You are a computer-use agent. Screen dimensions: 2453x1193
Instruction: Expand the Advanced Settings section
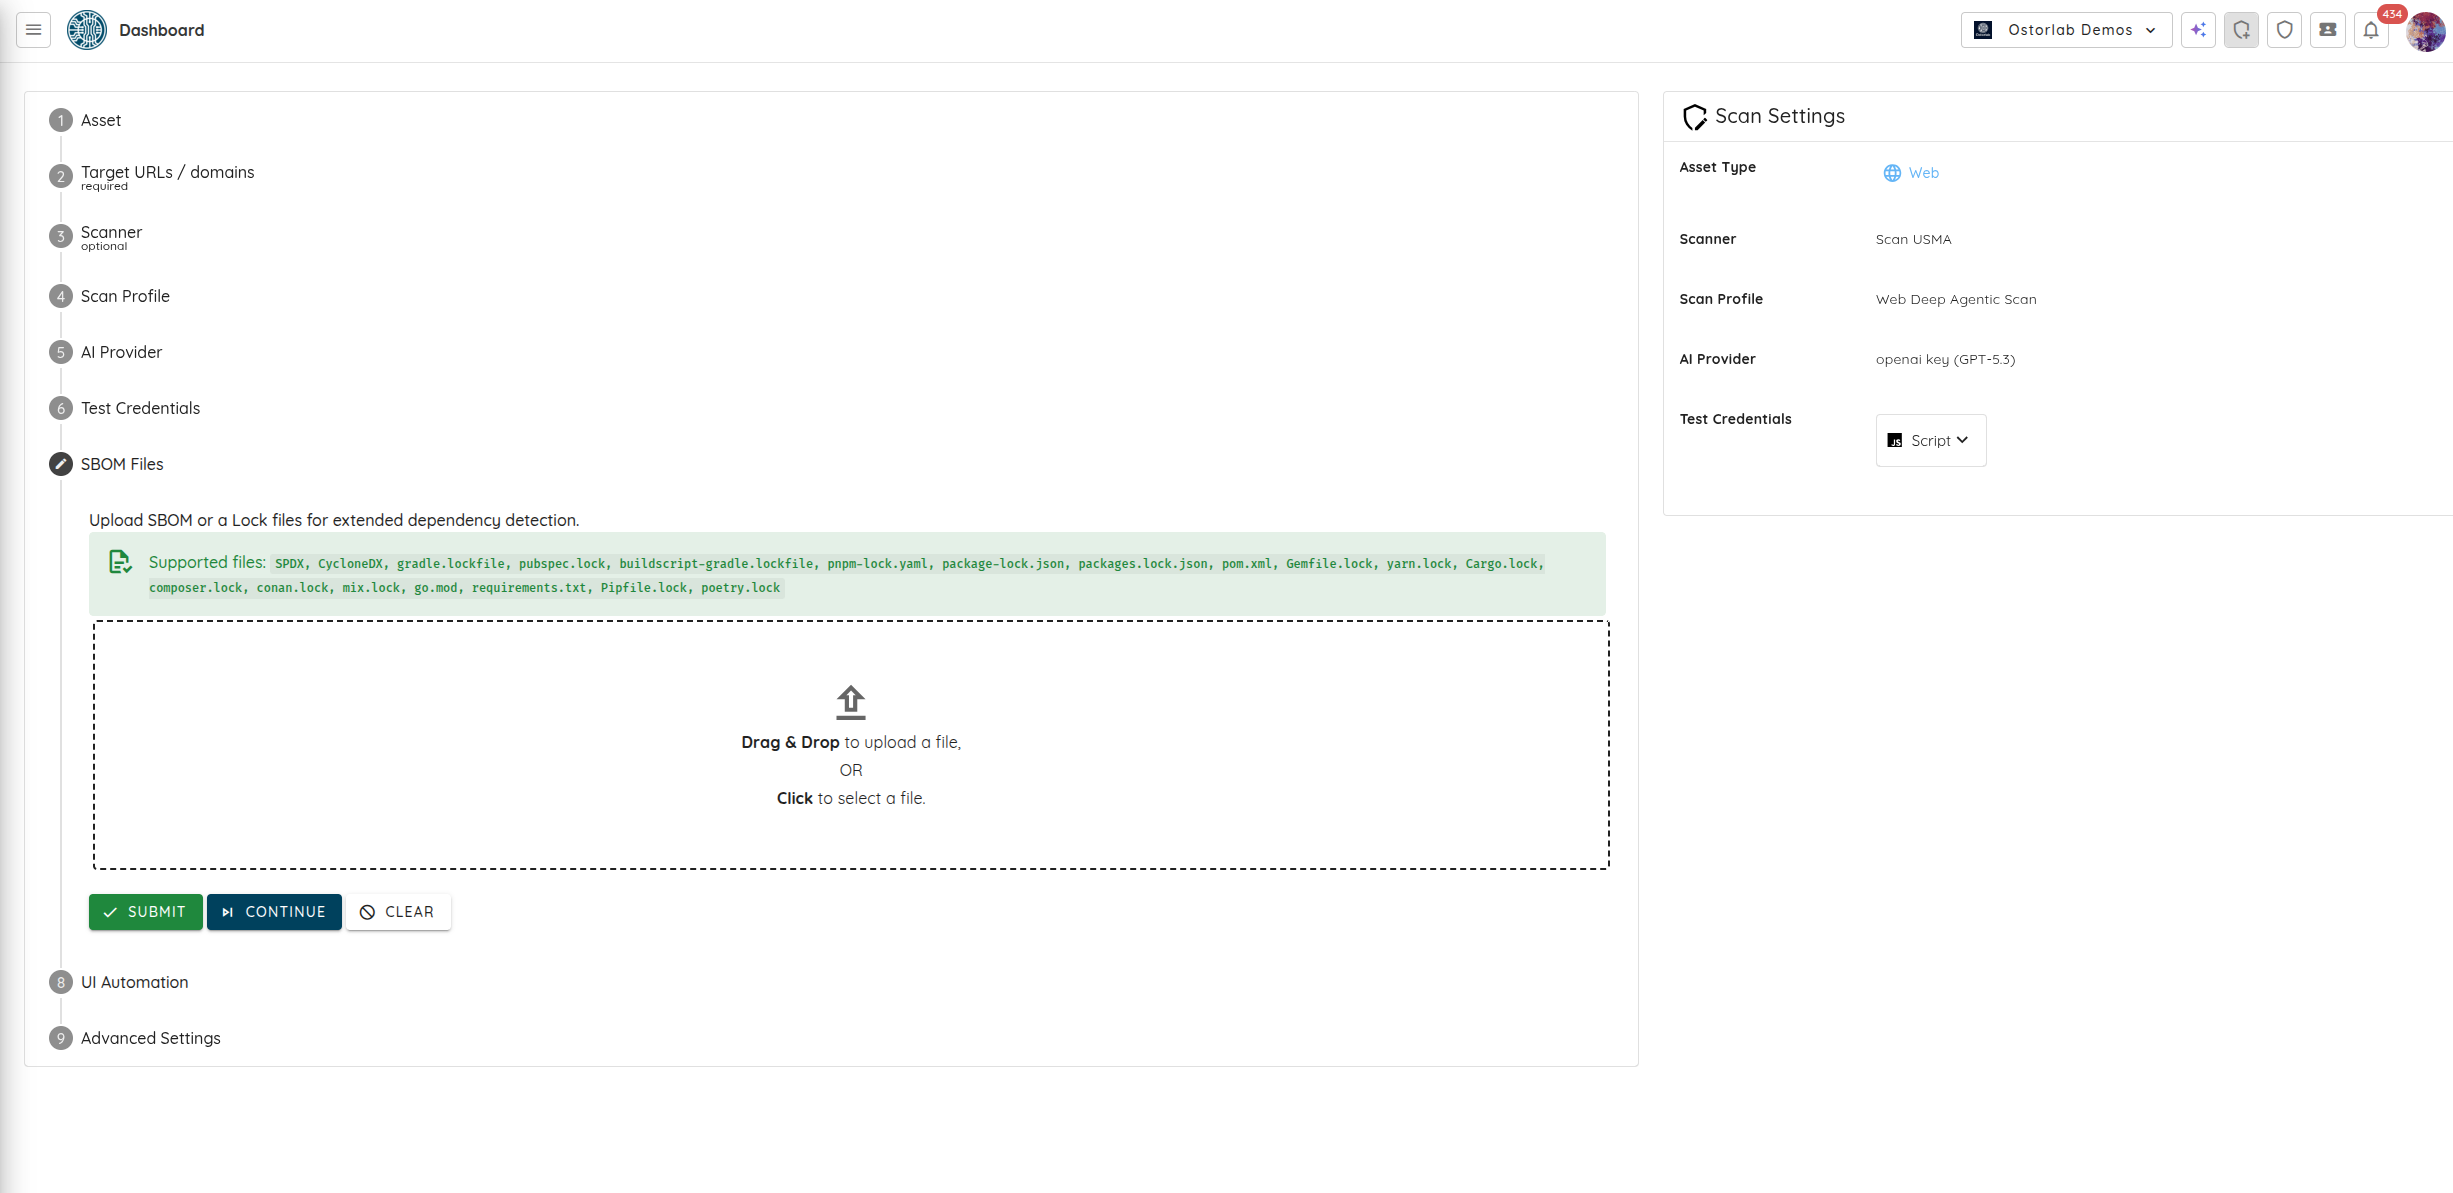(x=150, y=1038)
